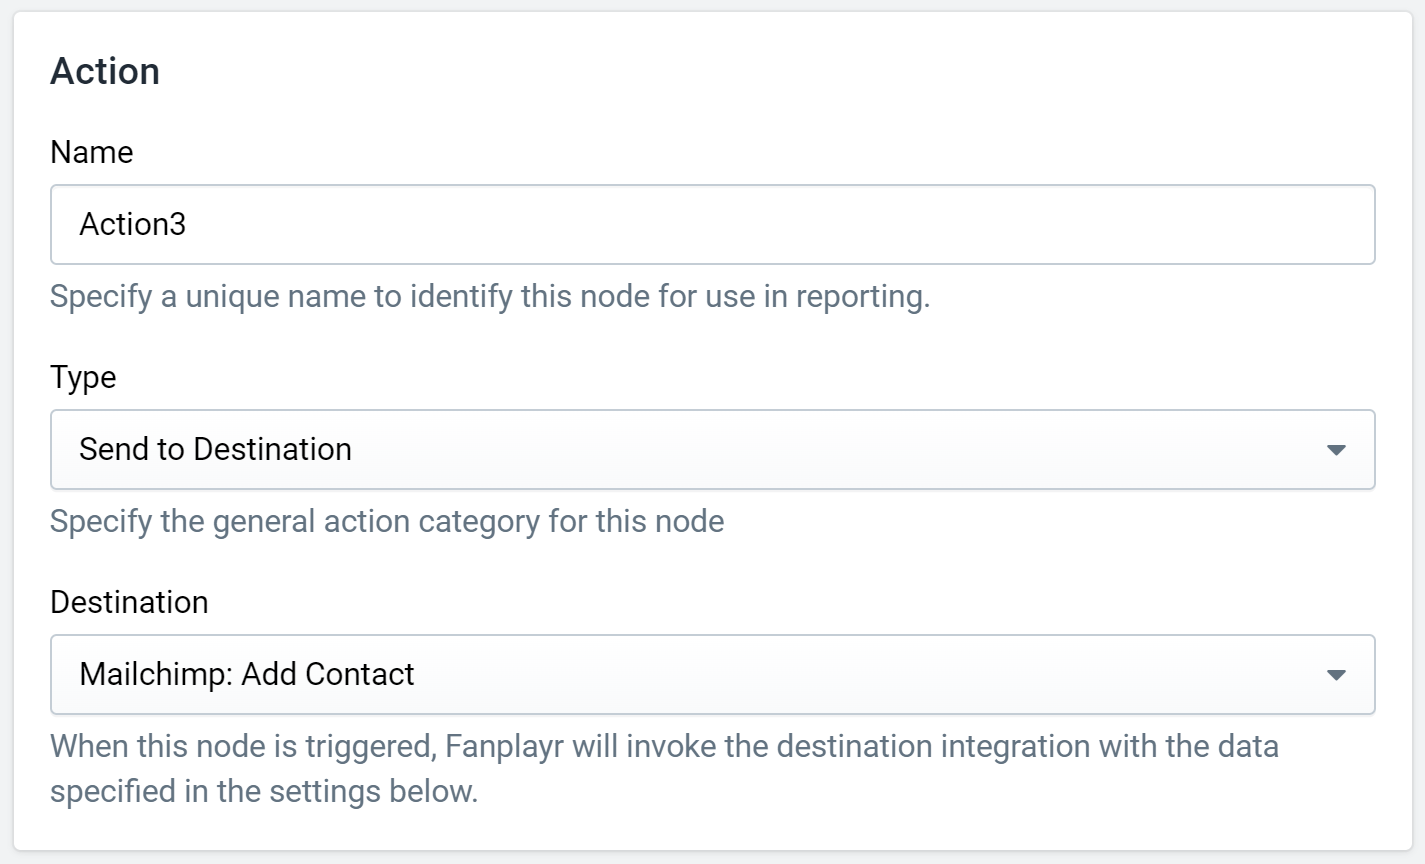Click the Type field label

coord(83,378)
